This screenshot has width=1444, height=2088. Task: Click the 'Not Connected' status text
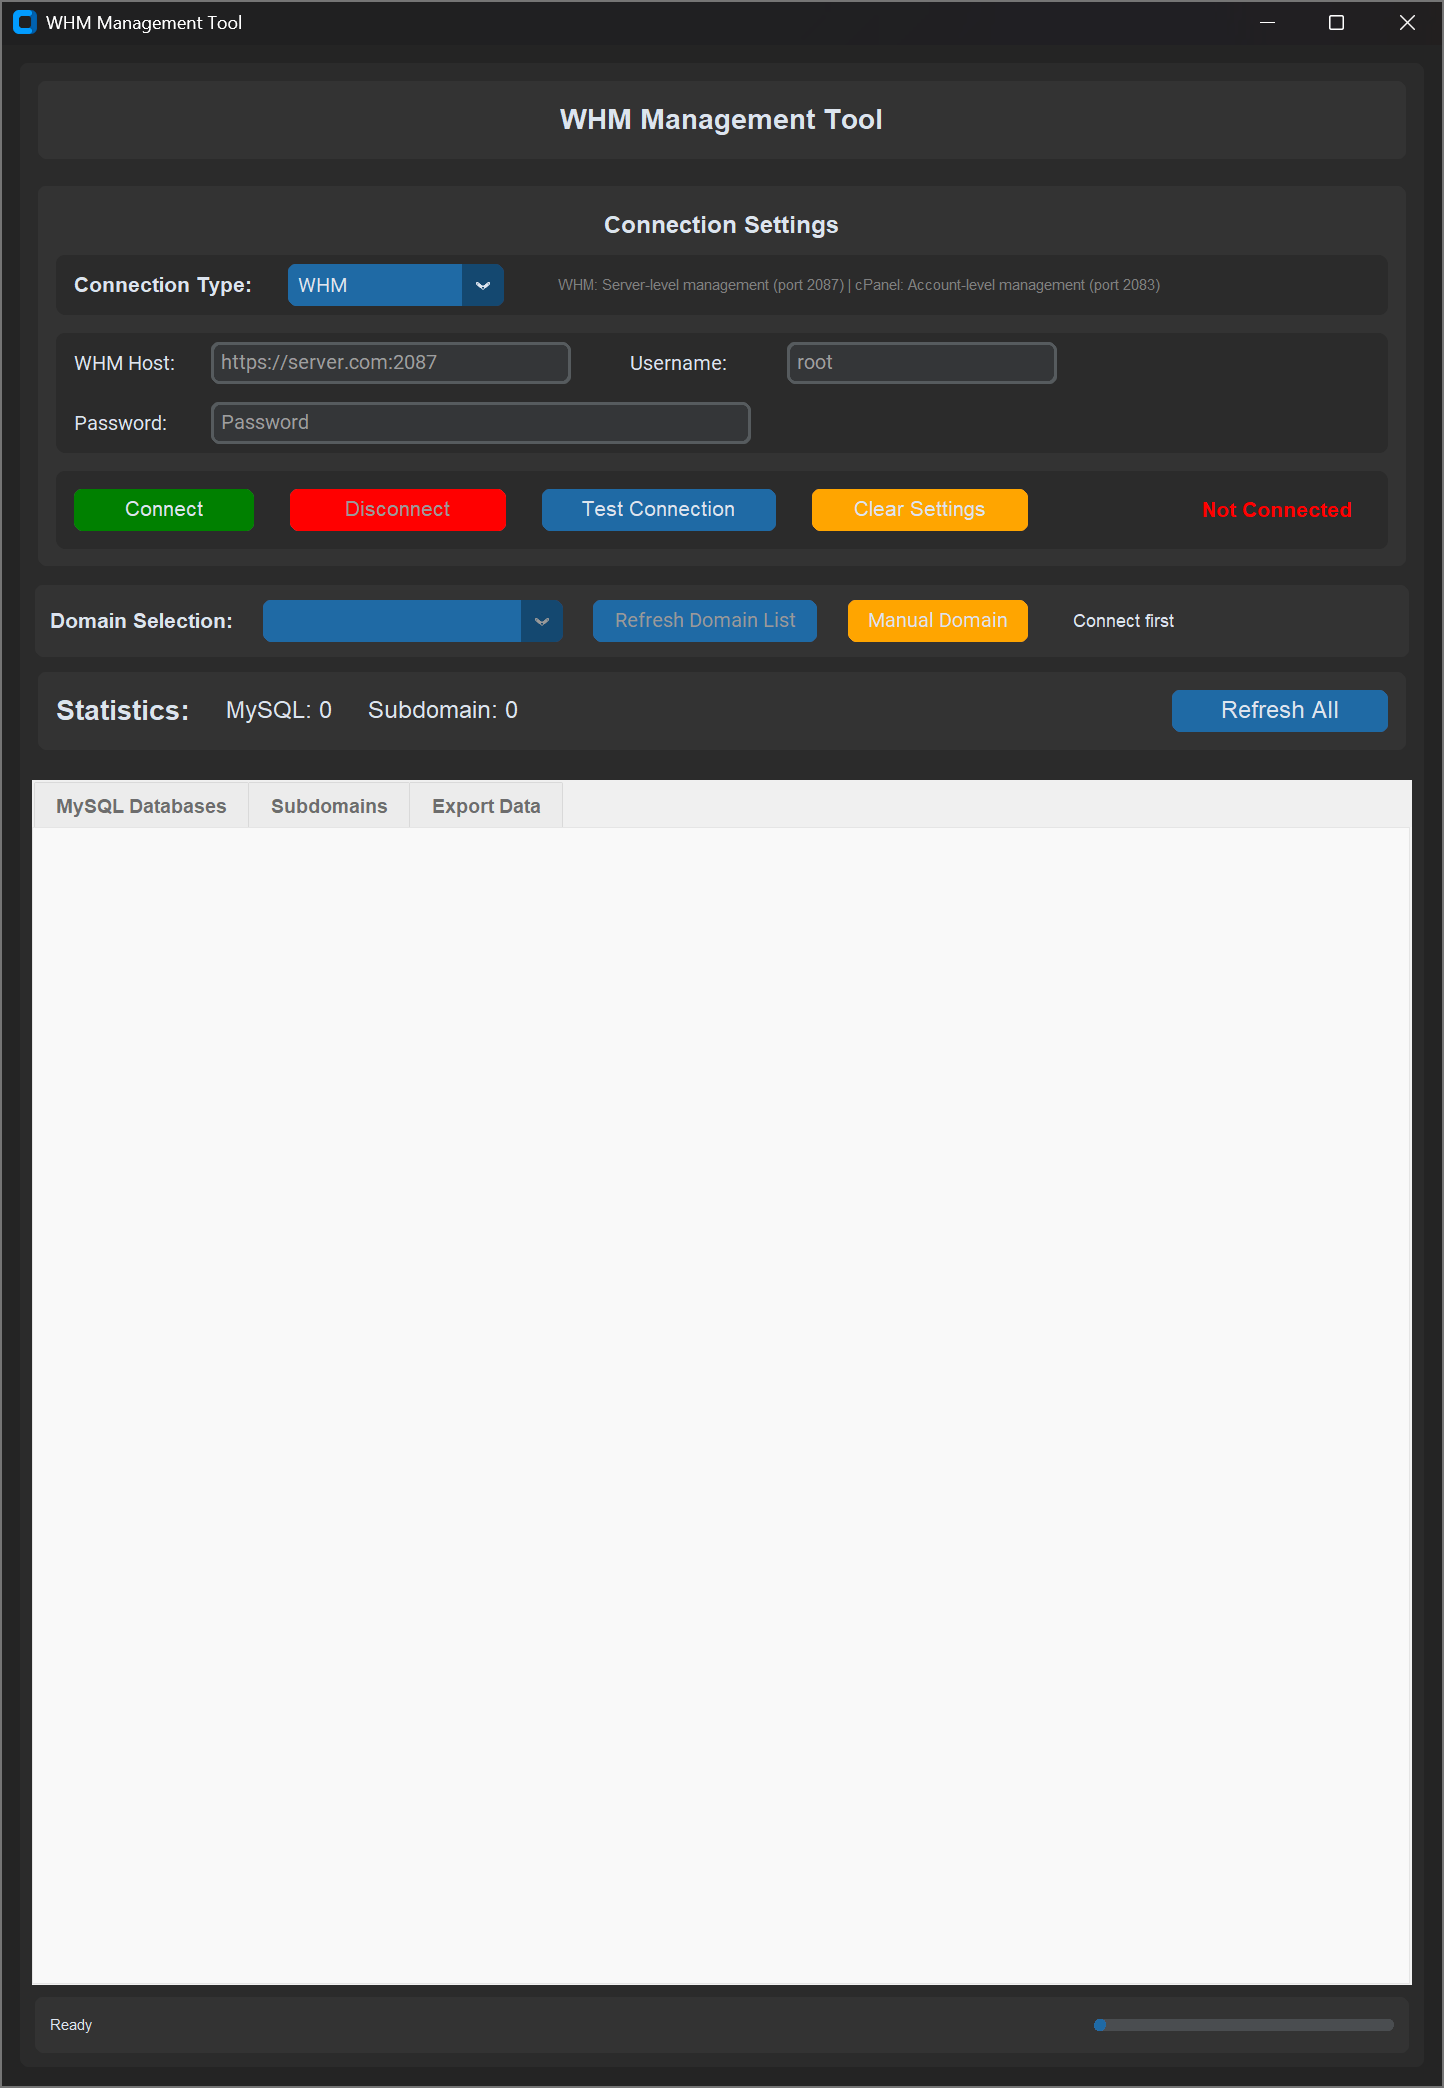click(x=1277, y=510)
